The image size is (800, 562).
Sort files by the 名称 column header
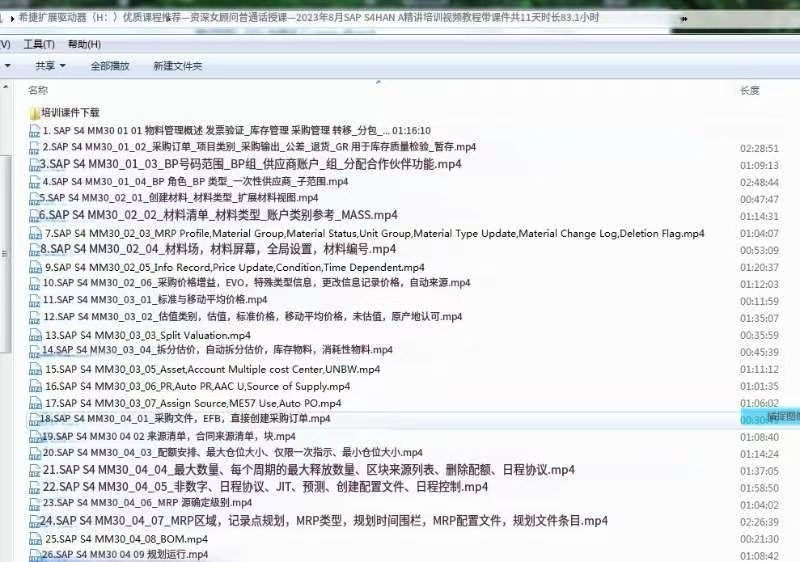(38, 90)
